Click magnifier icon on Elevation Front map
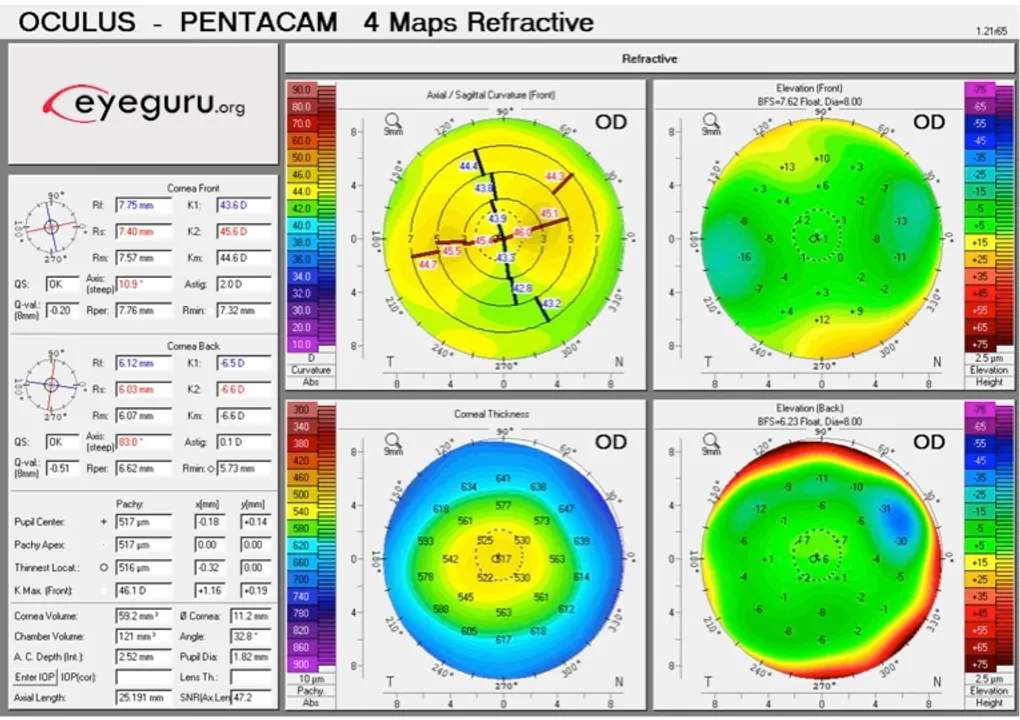 click(709, 121)
